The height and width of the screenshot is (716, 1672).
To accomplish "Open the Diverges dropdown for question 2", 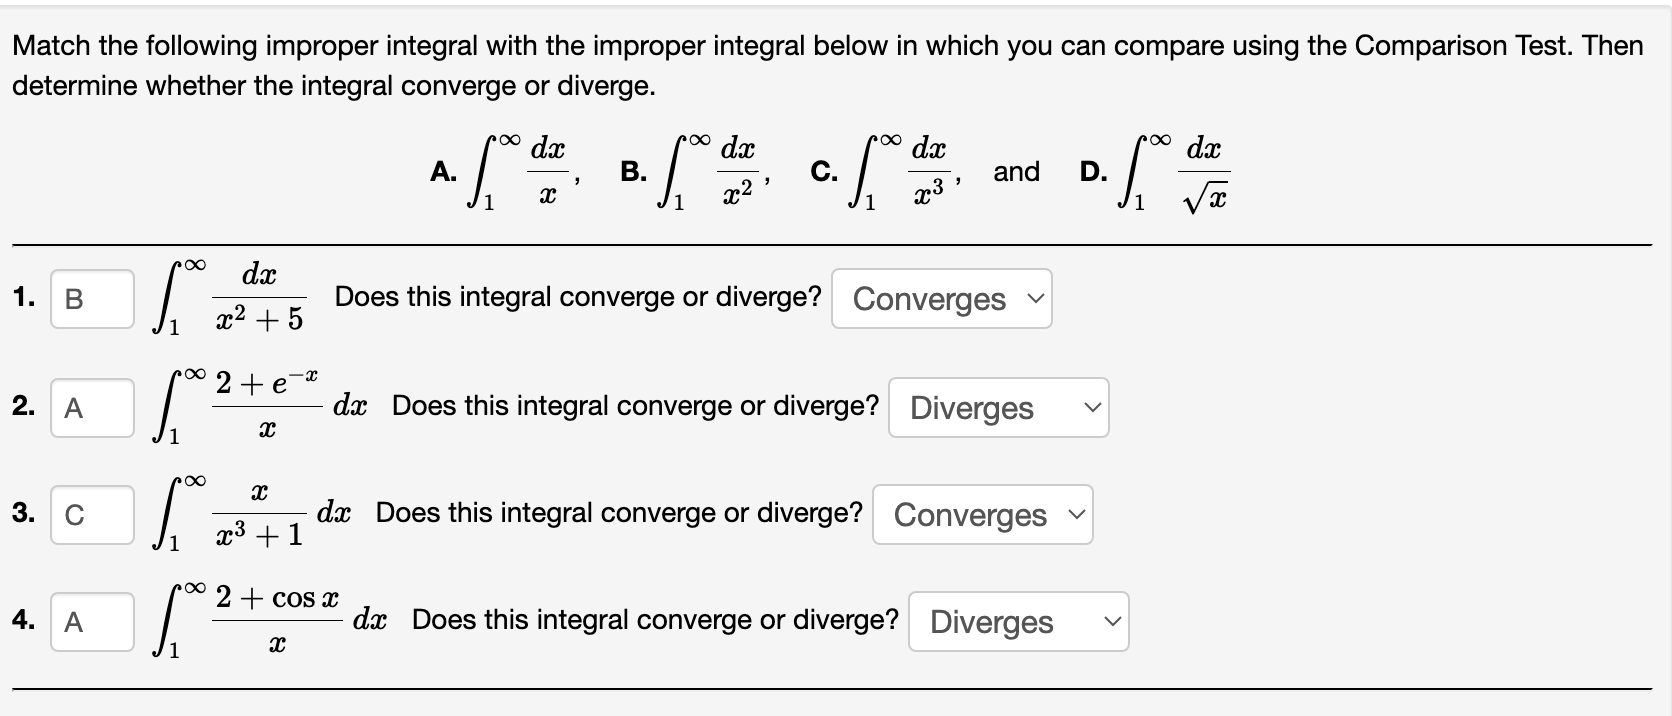I will [997, 407].
